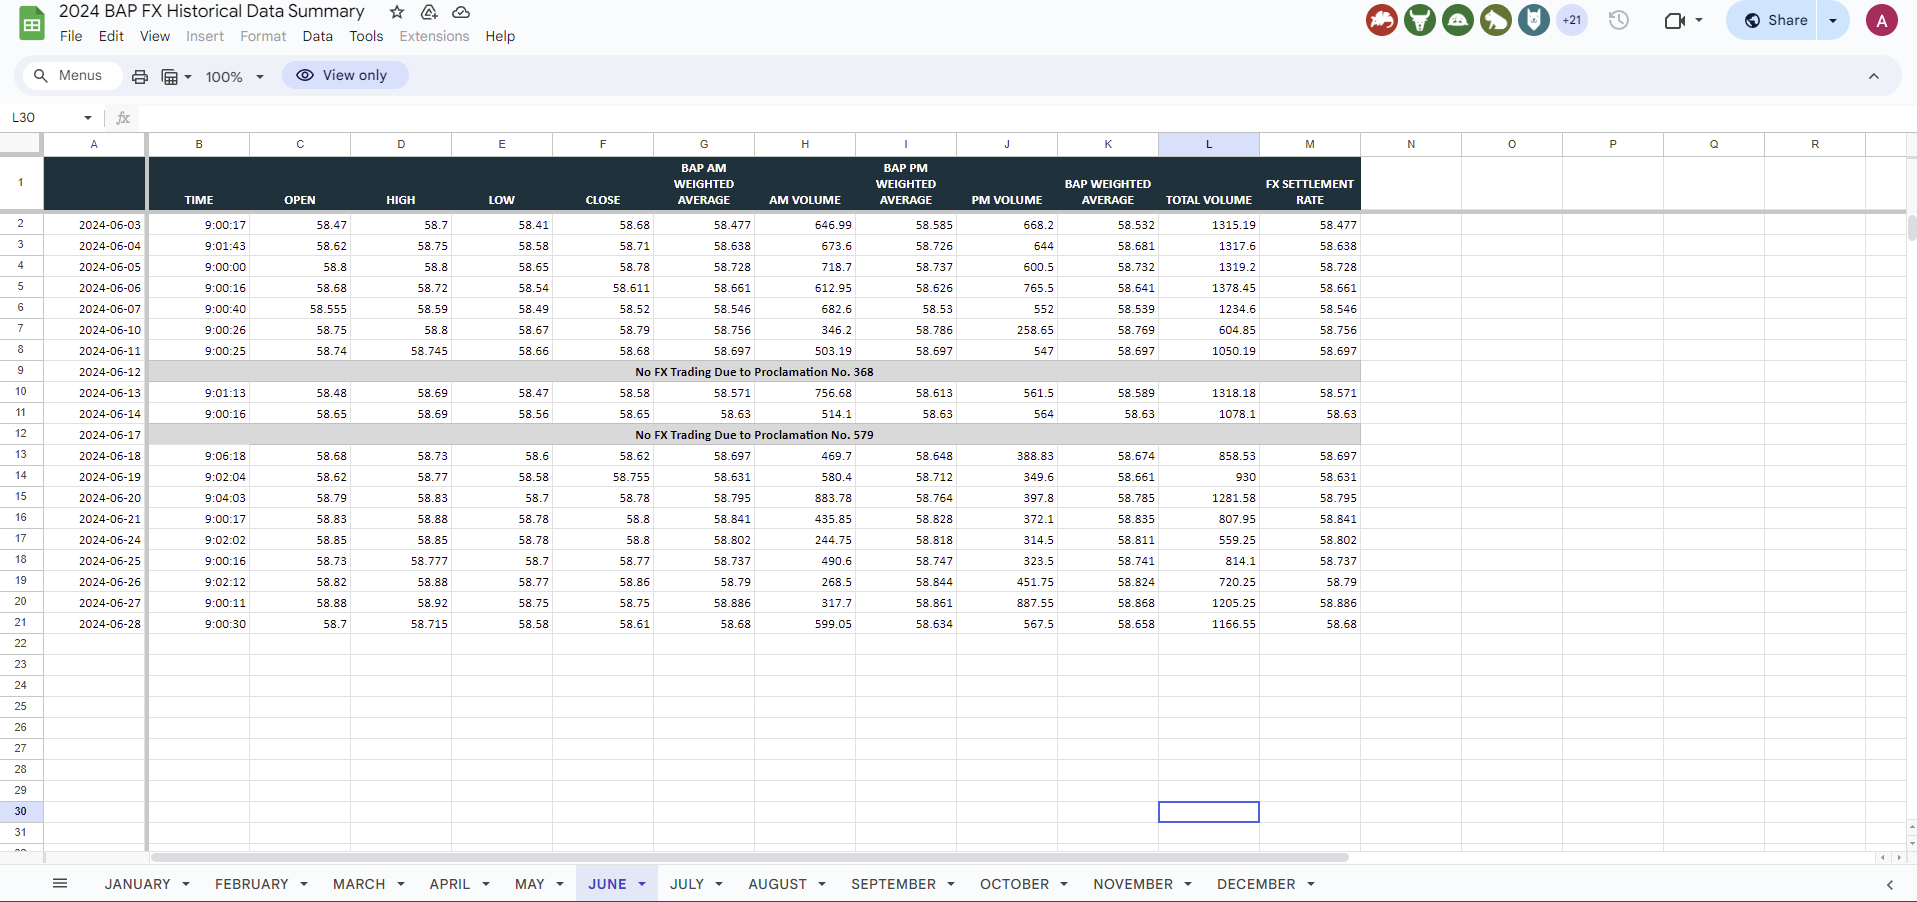Select the whole sheet corner box
This screenshot has width=1917, height=902.
(21, 144)
